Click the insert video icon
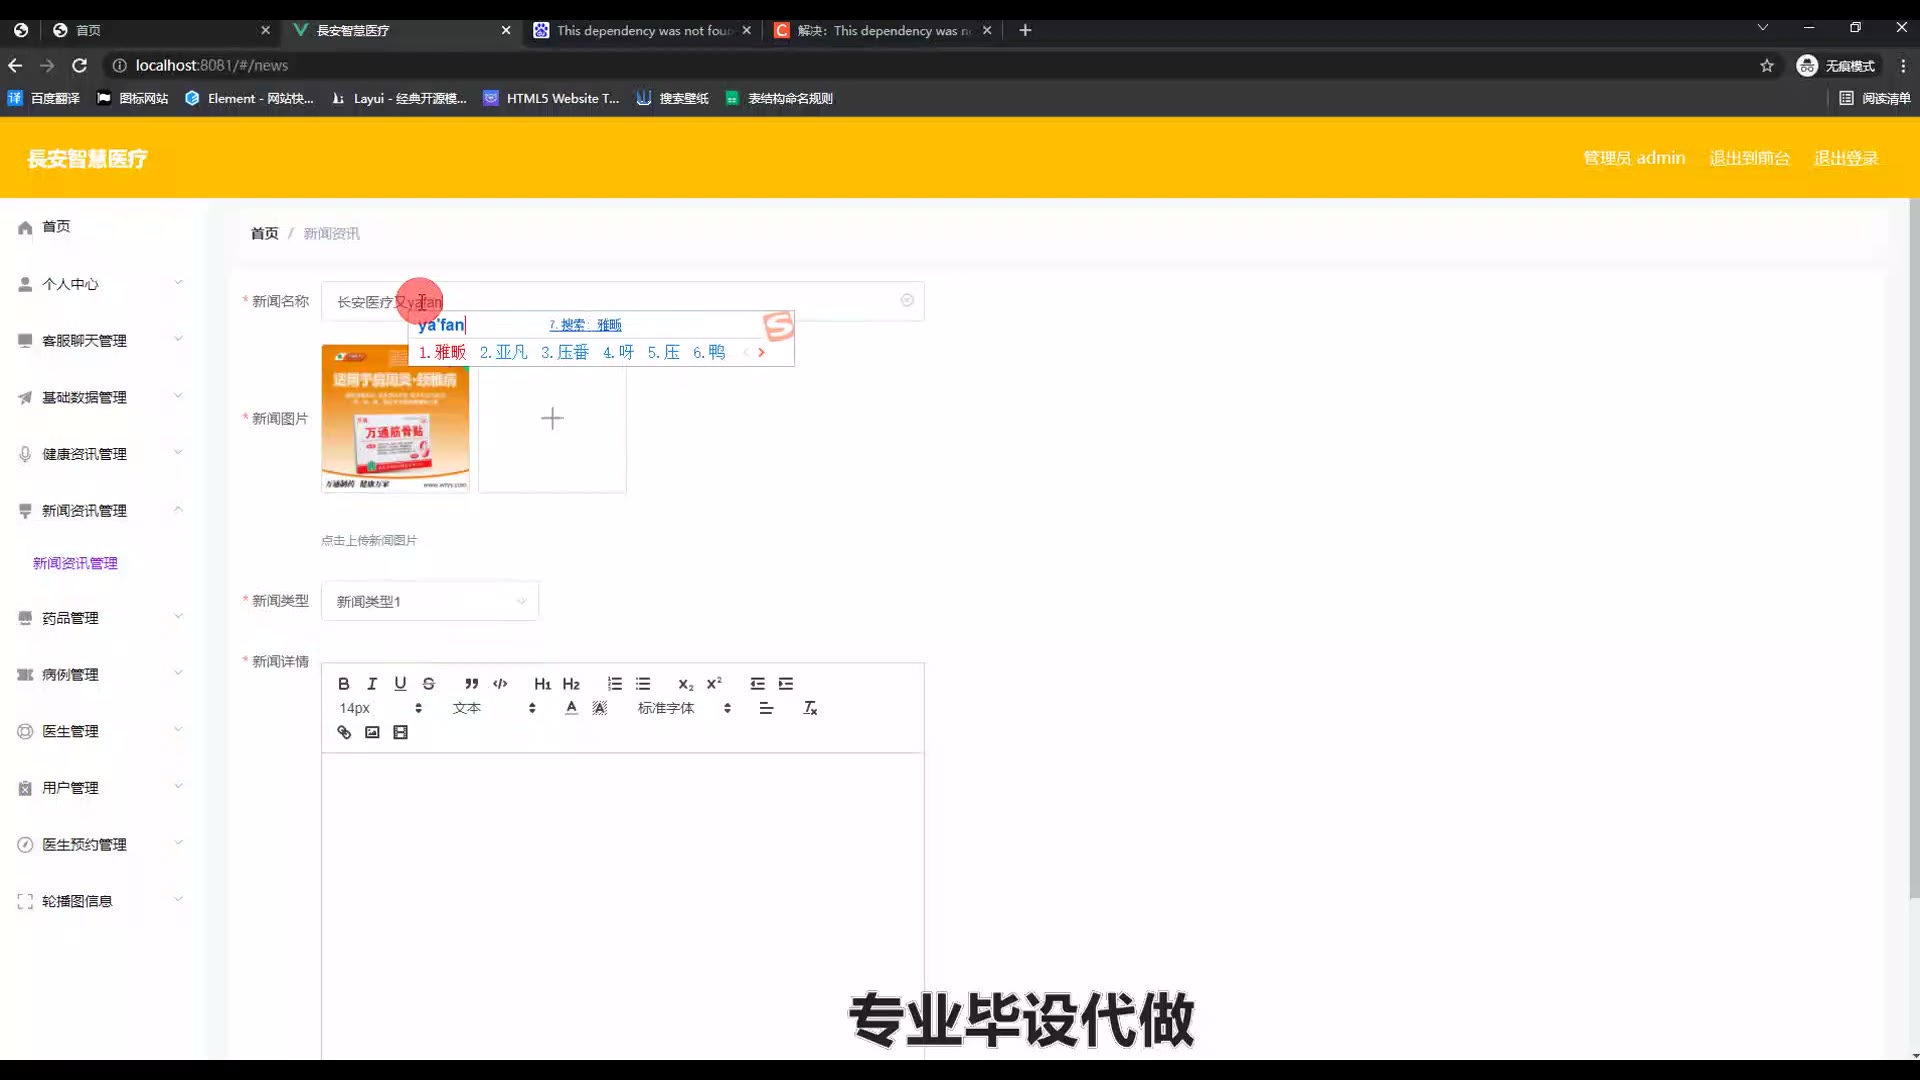The height and width of the screenshot is (1080, 1920). coord(401,733)
